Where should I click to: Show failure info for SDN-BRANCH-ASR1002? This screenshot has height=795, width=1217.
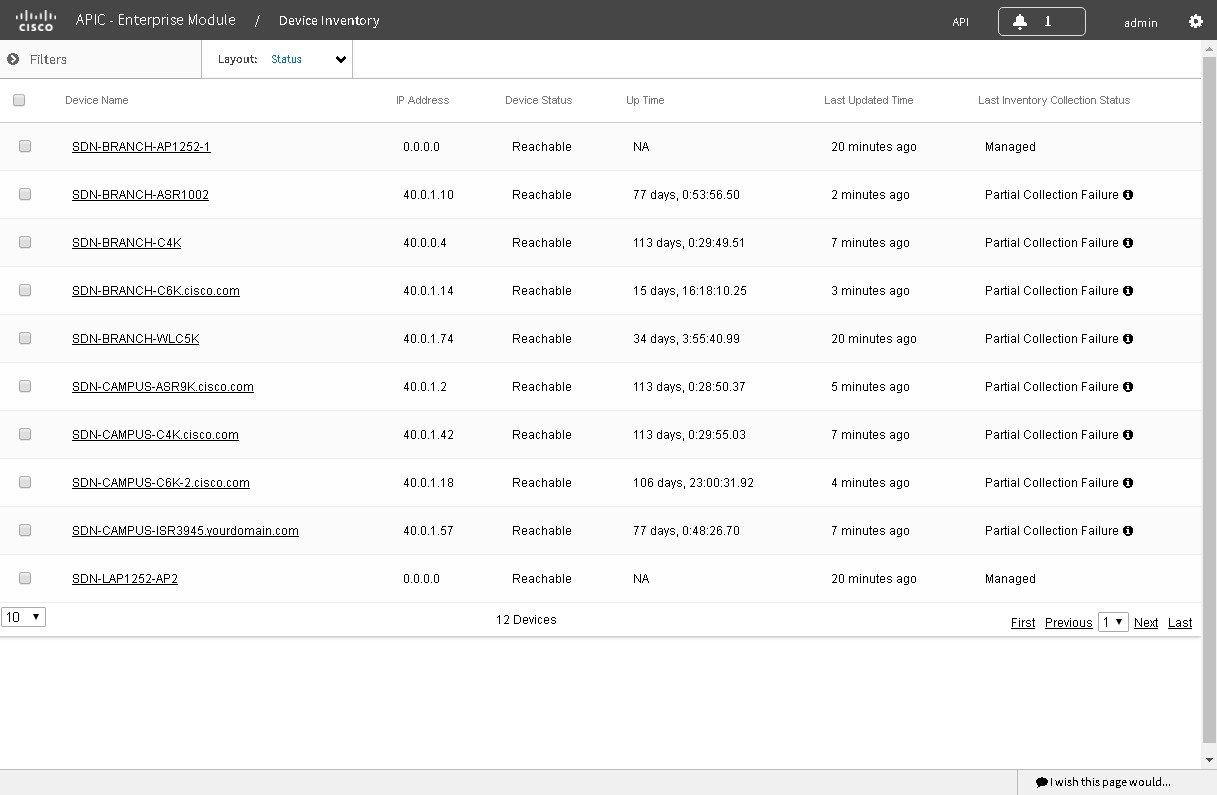point(1128,195)
